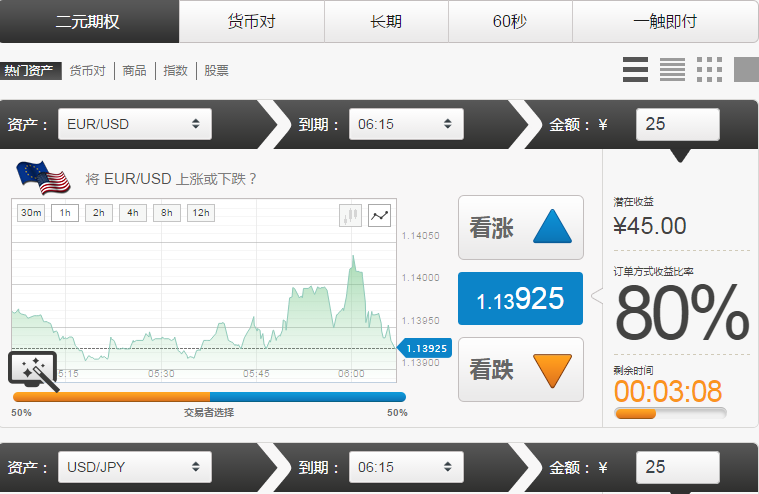This screenshot has width=759, height=494.
Task: Click the EUR/USD flag icon
Action: tap(43, 178)
